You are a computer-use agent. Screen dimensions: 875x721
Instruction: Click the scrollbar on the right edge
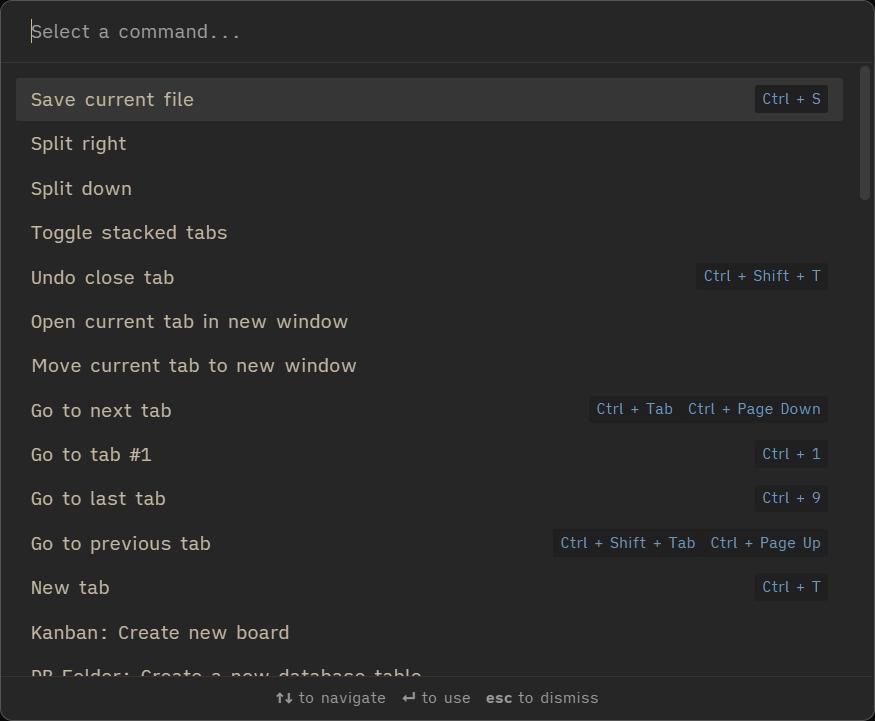tap(864, 130)
